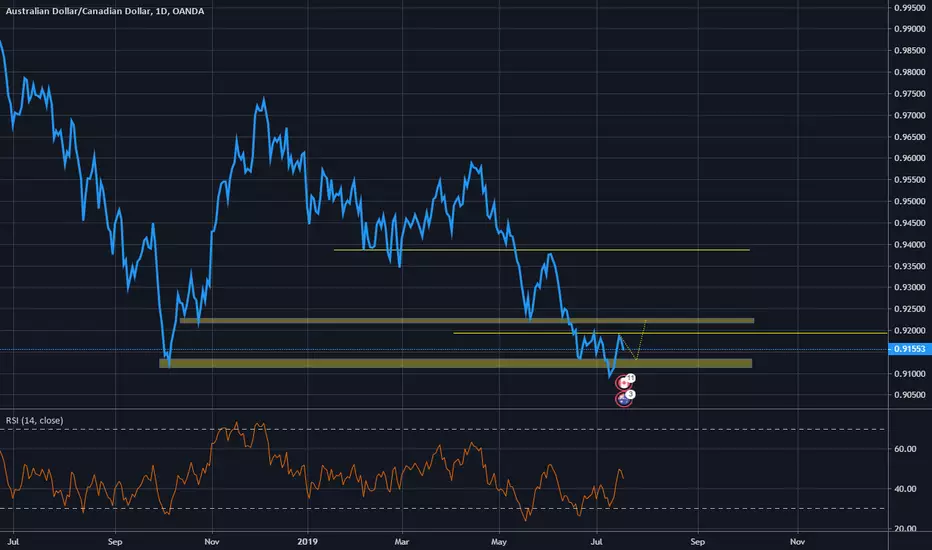Click the 0.99000 price axis label
The width and height of the screenshot is (932, 550).
point(909,29)
